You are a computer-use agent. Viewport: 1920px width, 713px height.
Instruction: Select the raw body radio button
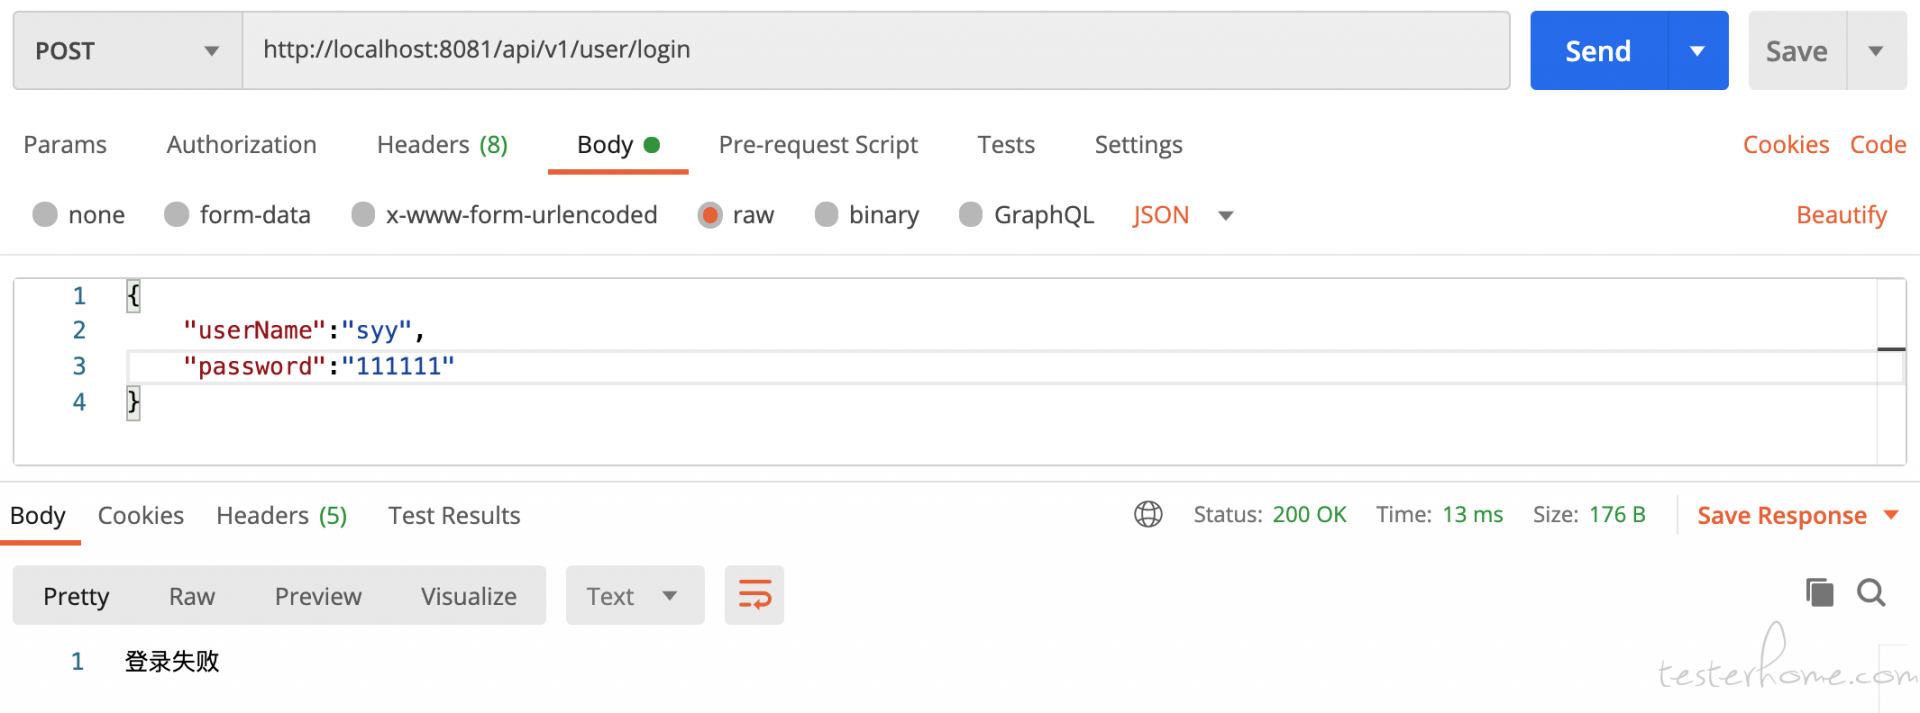pos(710,214)
